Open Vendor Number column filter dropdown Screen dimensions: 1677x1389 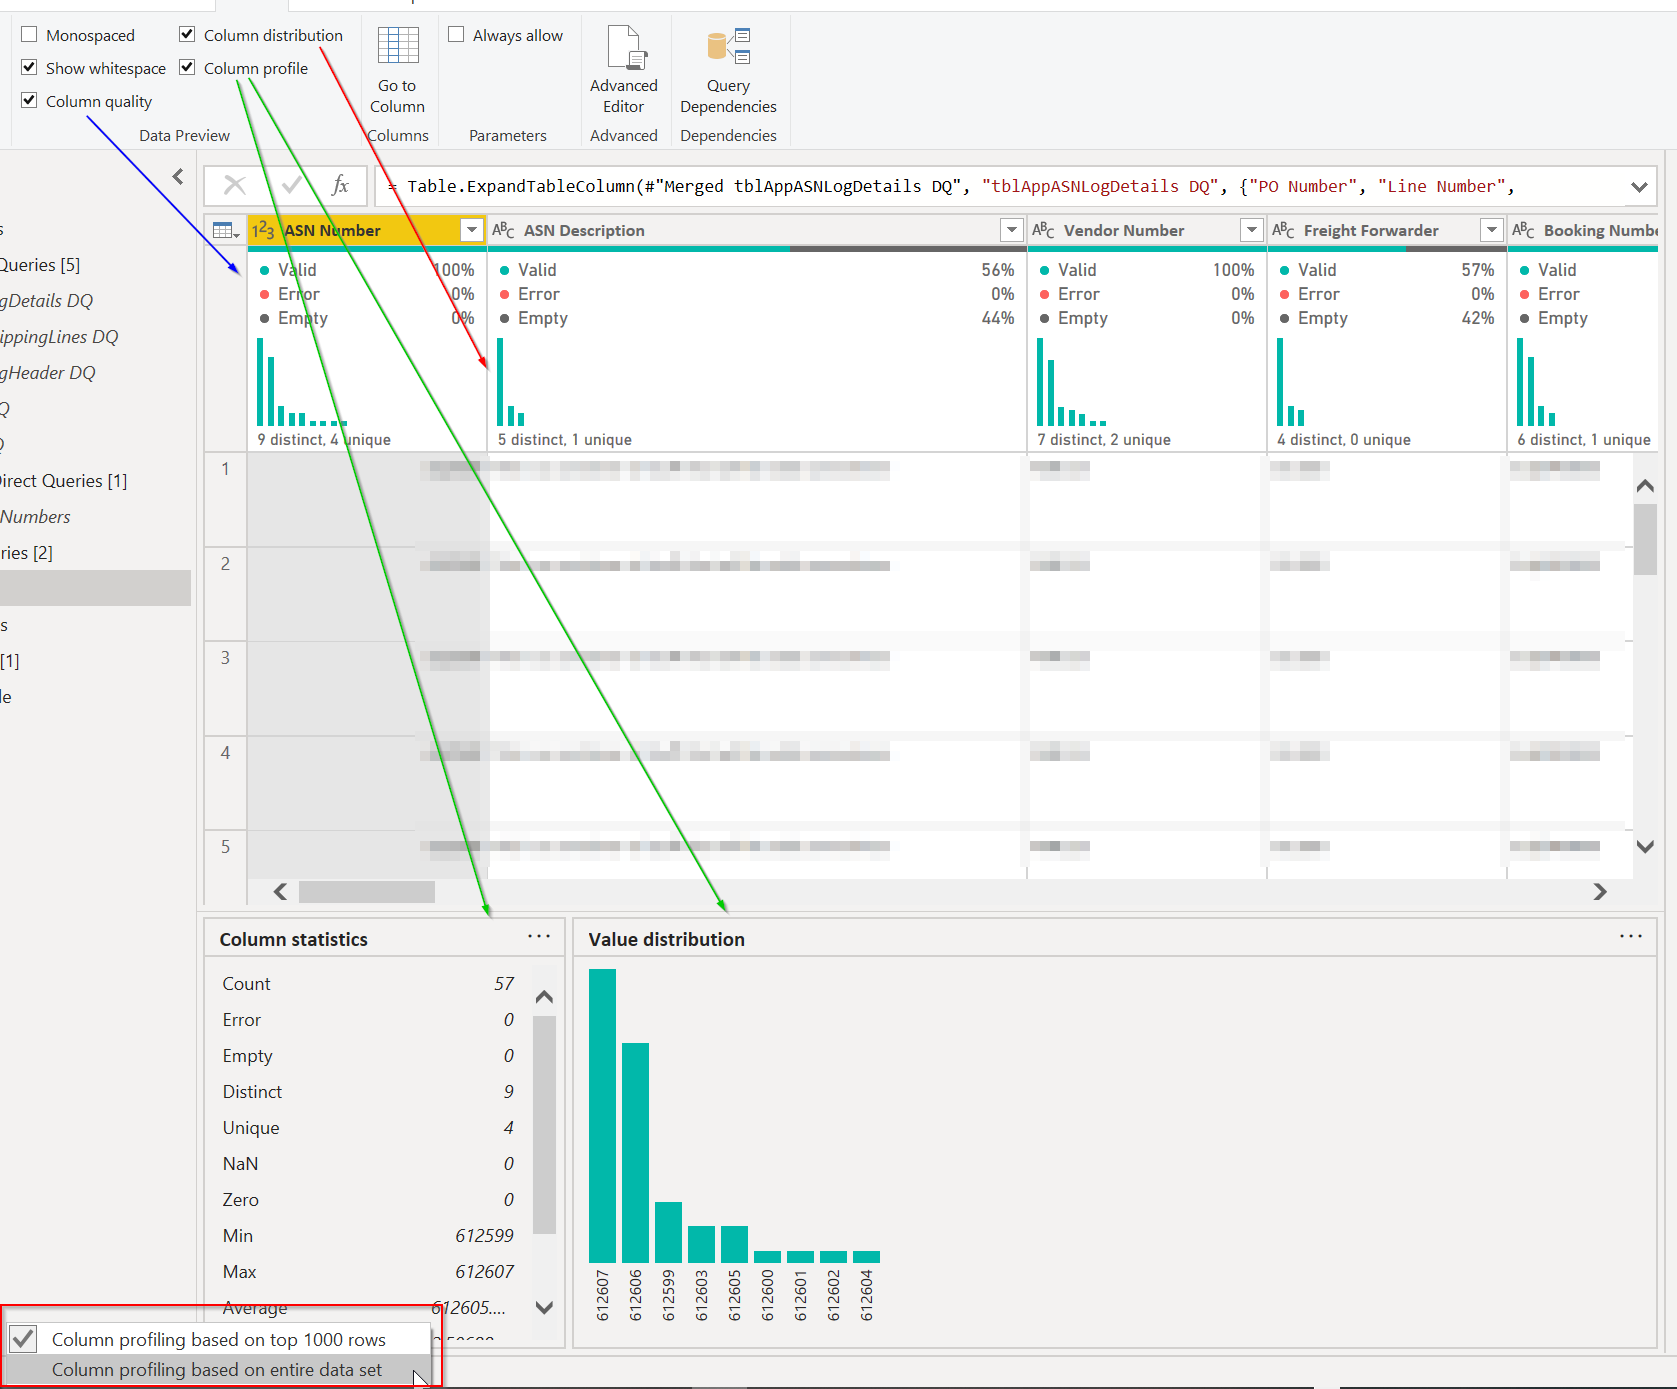[1252, 231]
